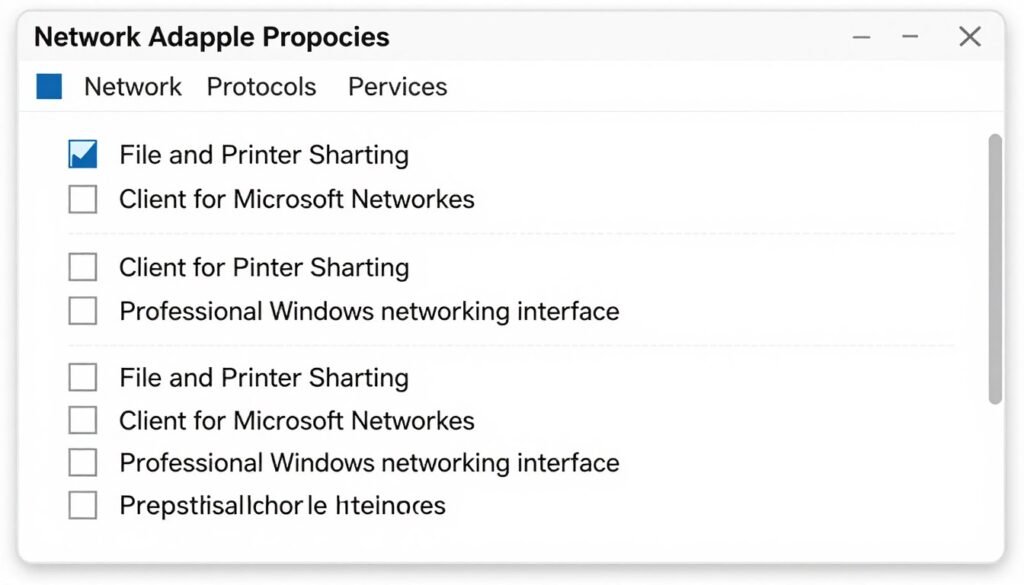This screenshot has height=585, width=1024.
Task: Click the minimize button on the title bar
Action: pyautogui.click(x=861, y=36)
